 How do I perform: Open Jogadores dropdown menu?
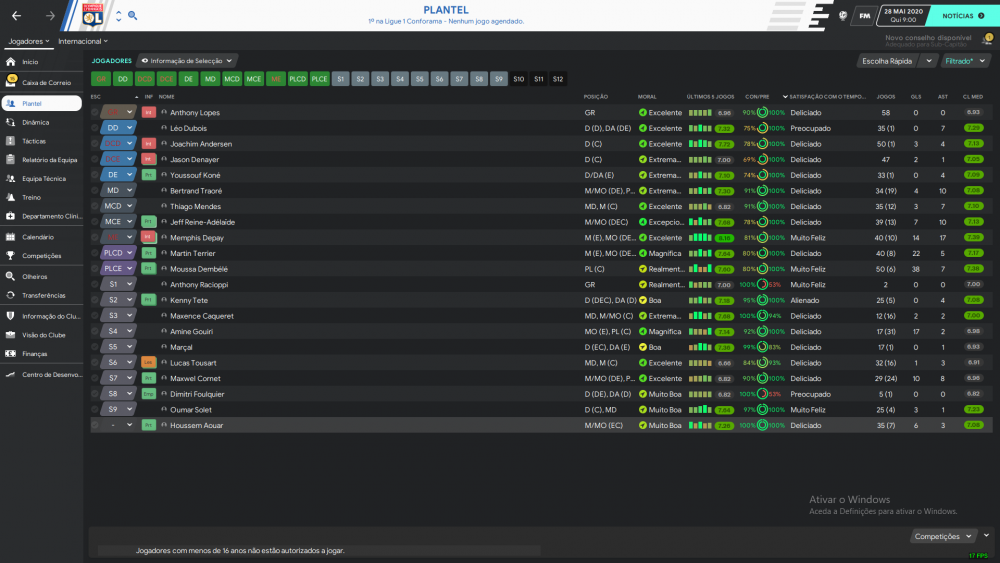click(x=29, y=41)
